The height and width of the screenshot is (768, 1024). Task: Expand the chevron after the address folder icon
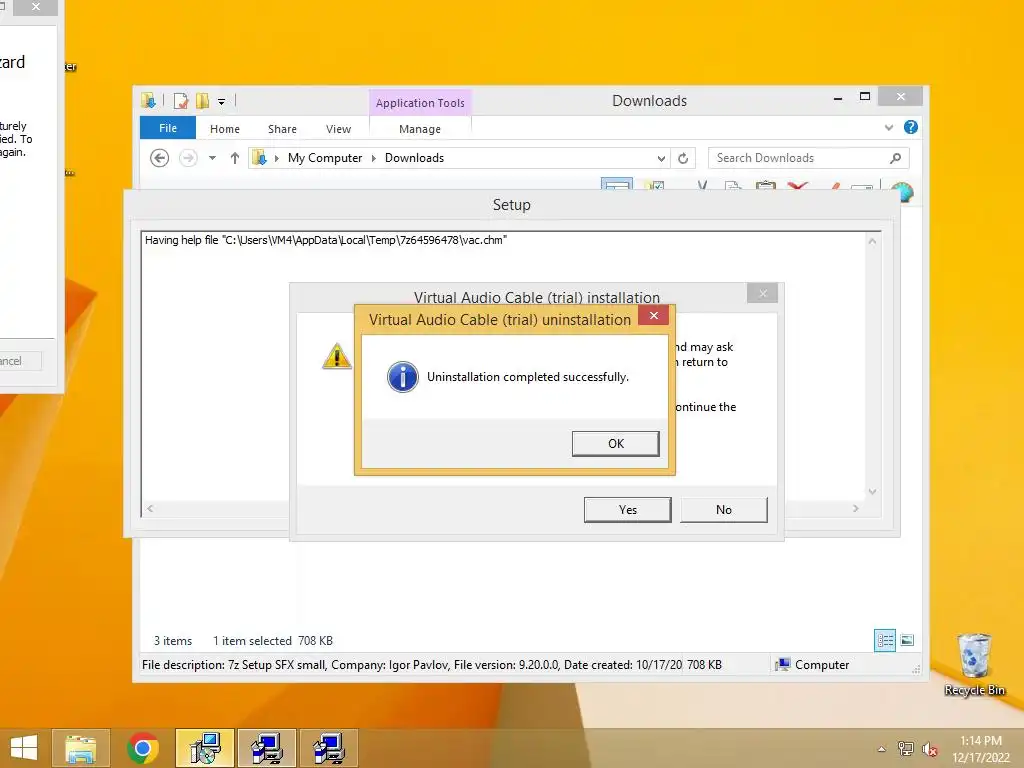point(276,158)
